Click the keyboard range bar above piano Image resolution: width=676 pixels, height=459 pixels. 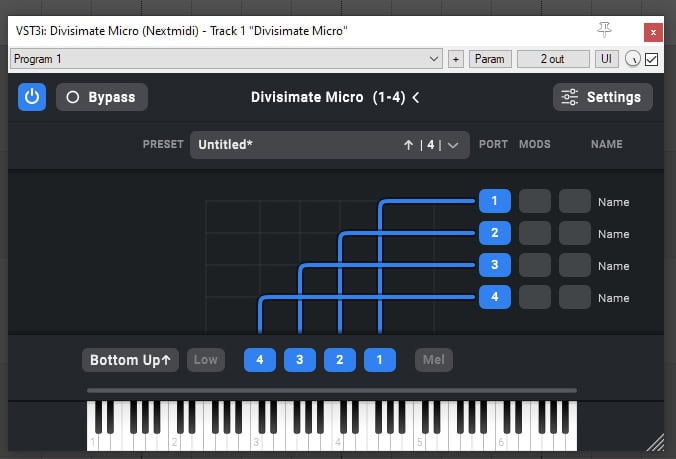click(x=332, y=390)
